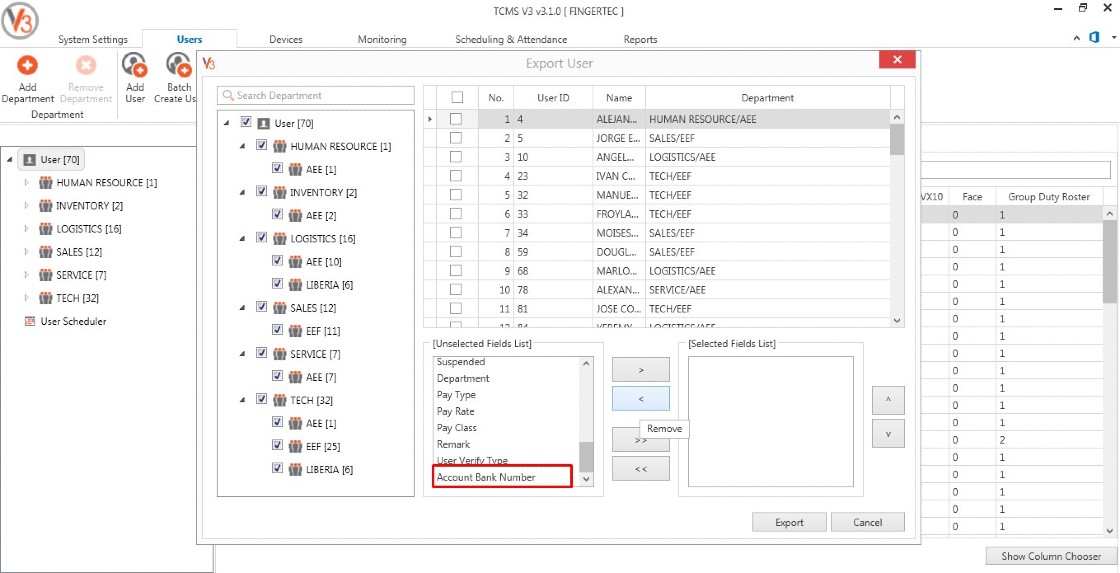The width and height of the screenshot is (1120, 573).
Task: Click the search magnifier in Search Department
Action: (229, 96)
